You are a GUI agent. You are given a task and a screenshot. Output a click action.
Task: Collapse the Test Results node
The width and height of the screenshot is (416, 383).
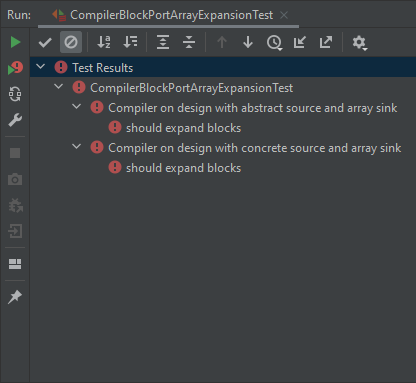pos(40,66)
